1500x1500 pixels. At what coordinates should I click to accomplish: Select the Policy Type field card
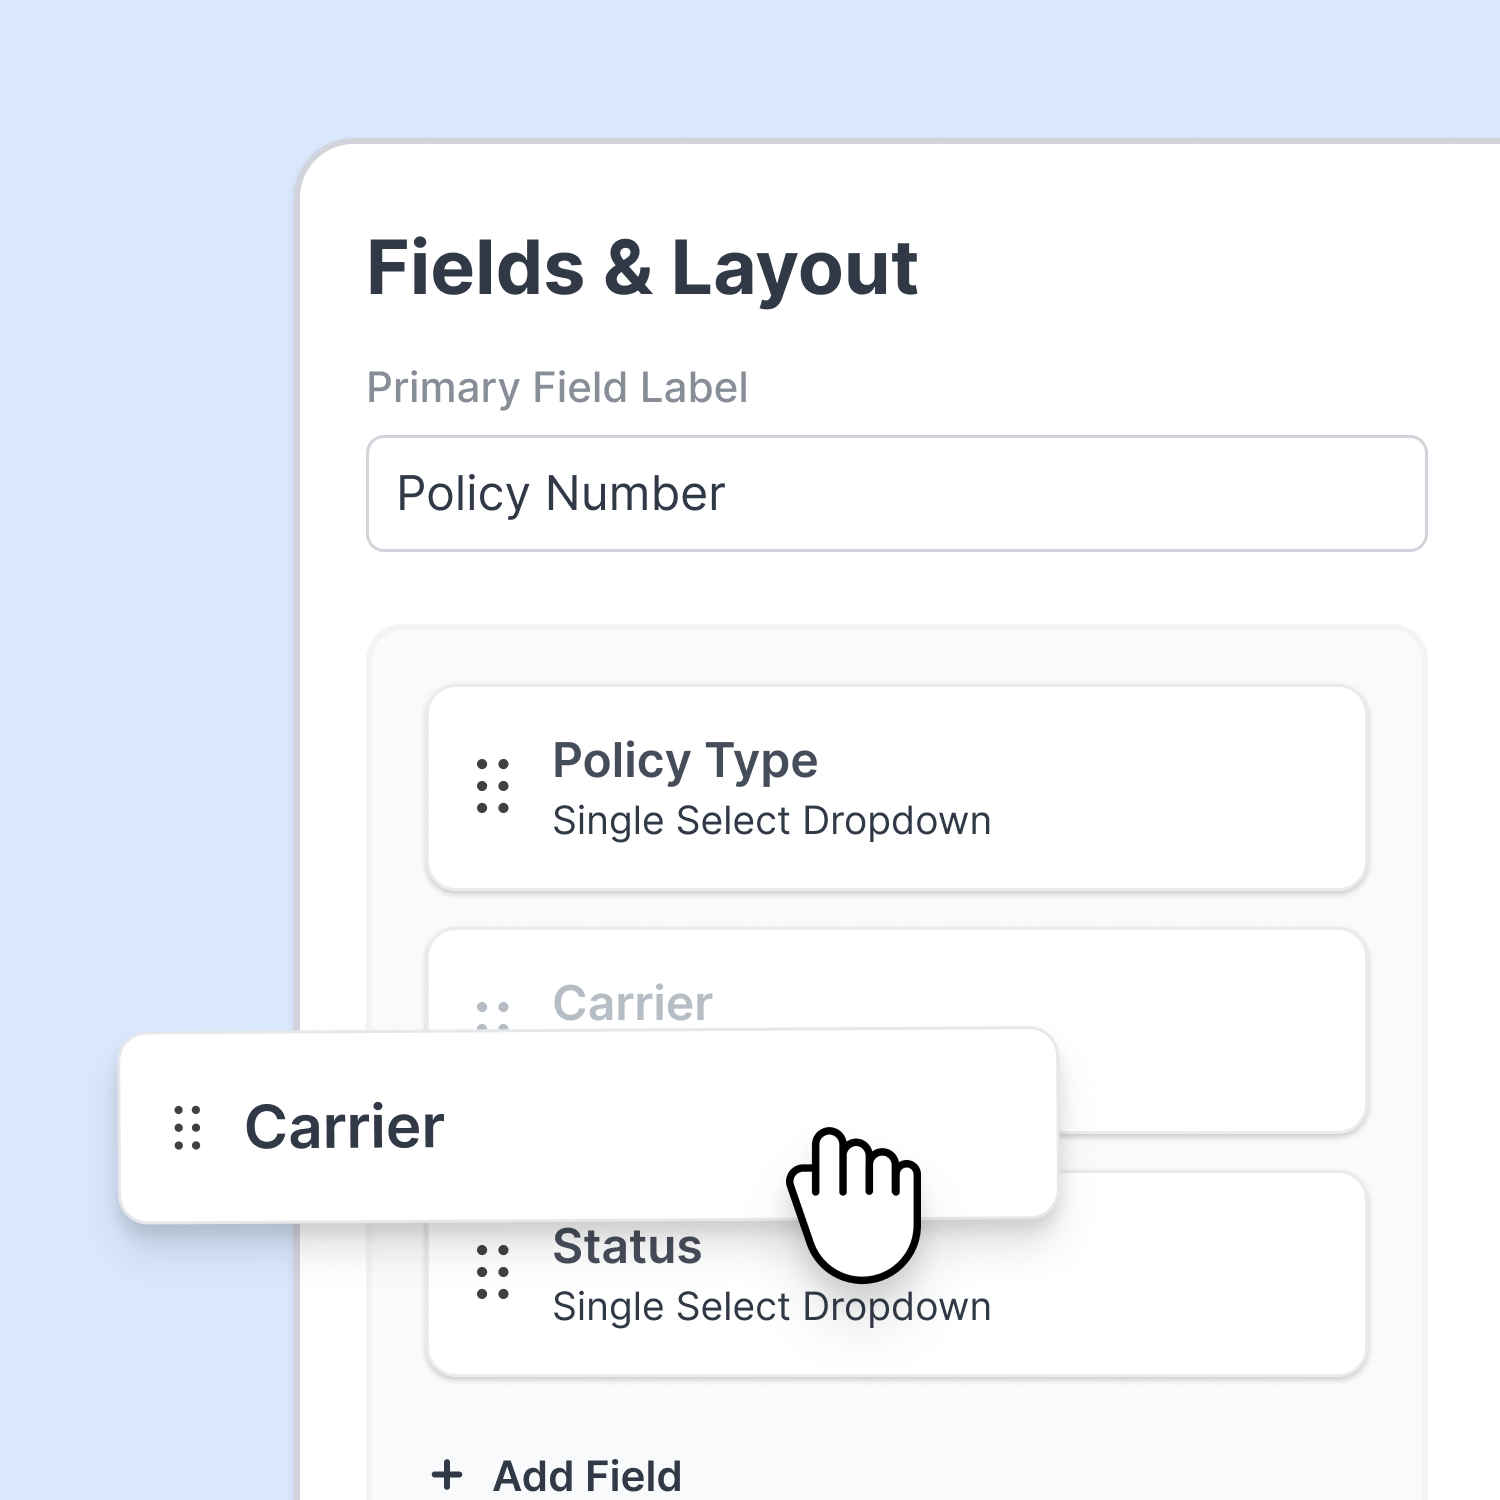coord(896,788)
